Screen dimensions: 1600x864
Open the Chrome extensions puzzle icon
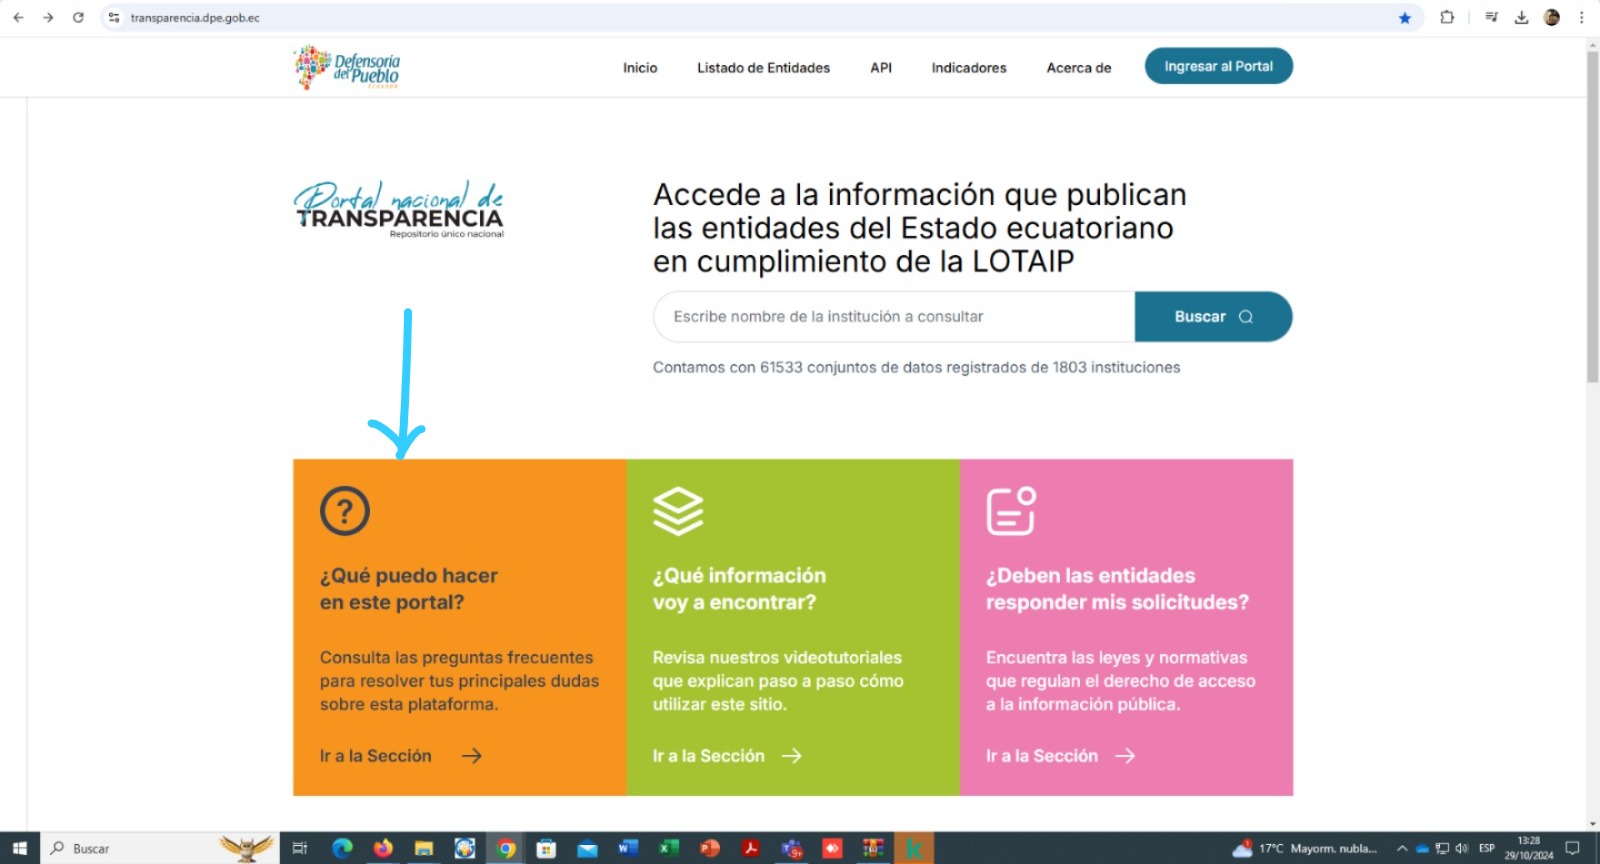(x=1446, y=17)
